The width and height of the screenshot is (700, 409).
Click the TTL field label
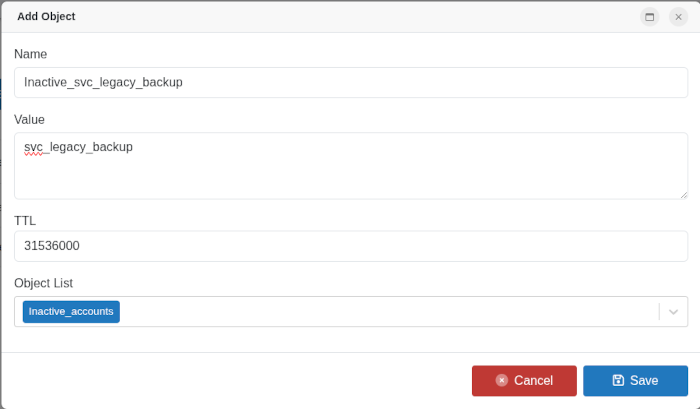(x=25, y=220)
